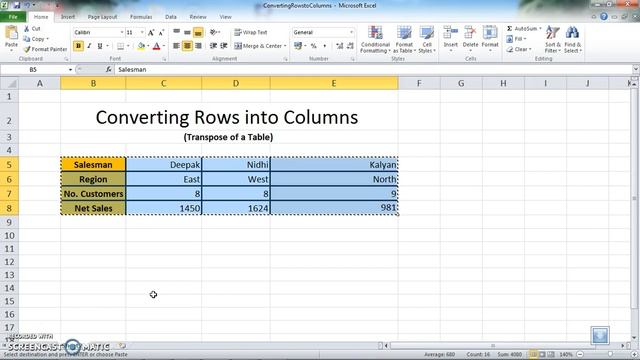Select cell containing Deepak
Viewport: 640px width, 360px height.
164,164
